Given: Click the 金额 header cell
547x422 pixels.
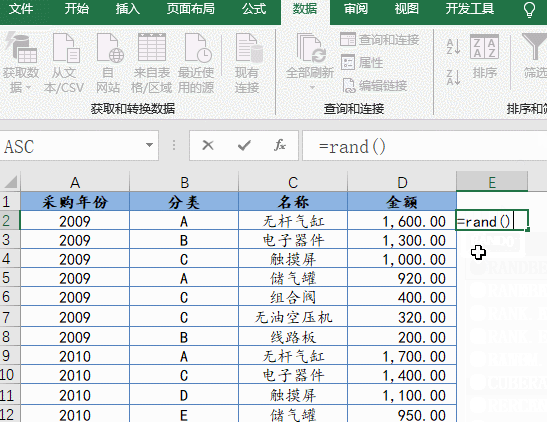Looking at the screenshot, I should [x=402, y=202].
